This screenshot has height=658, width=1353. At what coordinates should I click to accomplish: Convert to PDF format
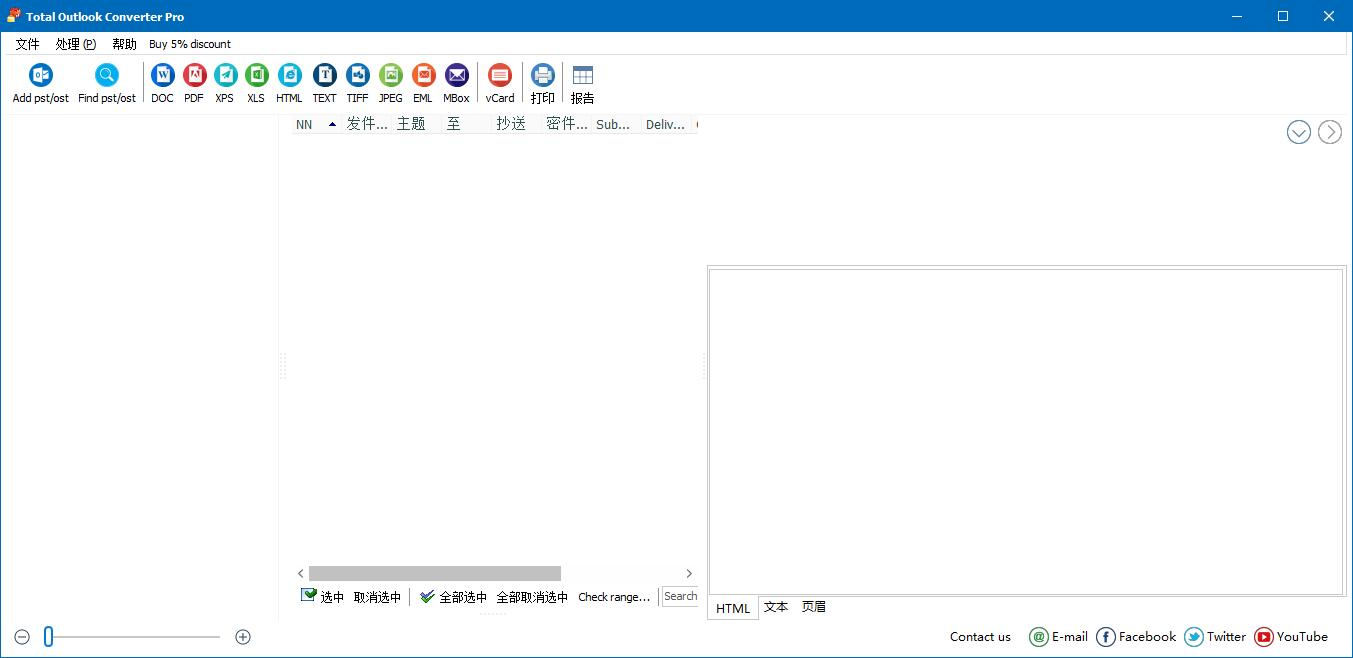[194, 83]
